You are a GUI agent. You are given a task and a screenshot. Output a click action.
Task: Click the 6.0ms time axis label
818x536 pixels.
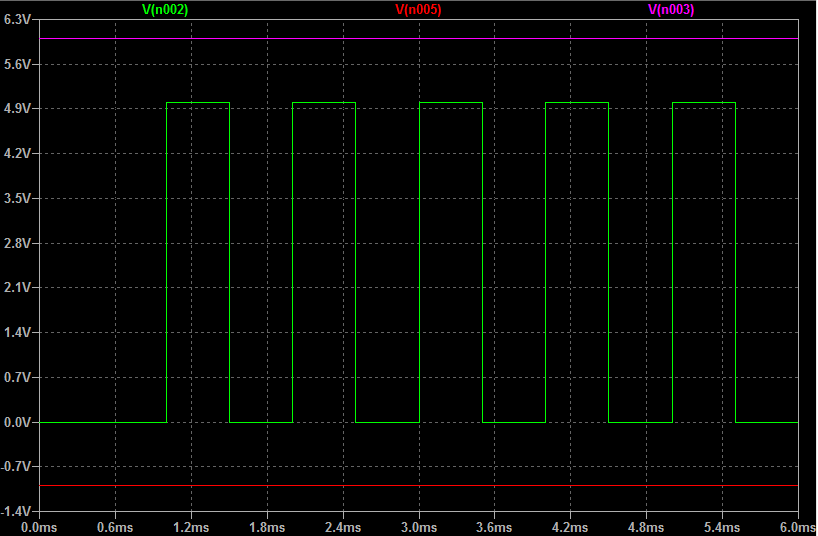pyautogui.click(x=796, y=527)
